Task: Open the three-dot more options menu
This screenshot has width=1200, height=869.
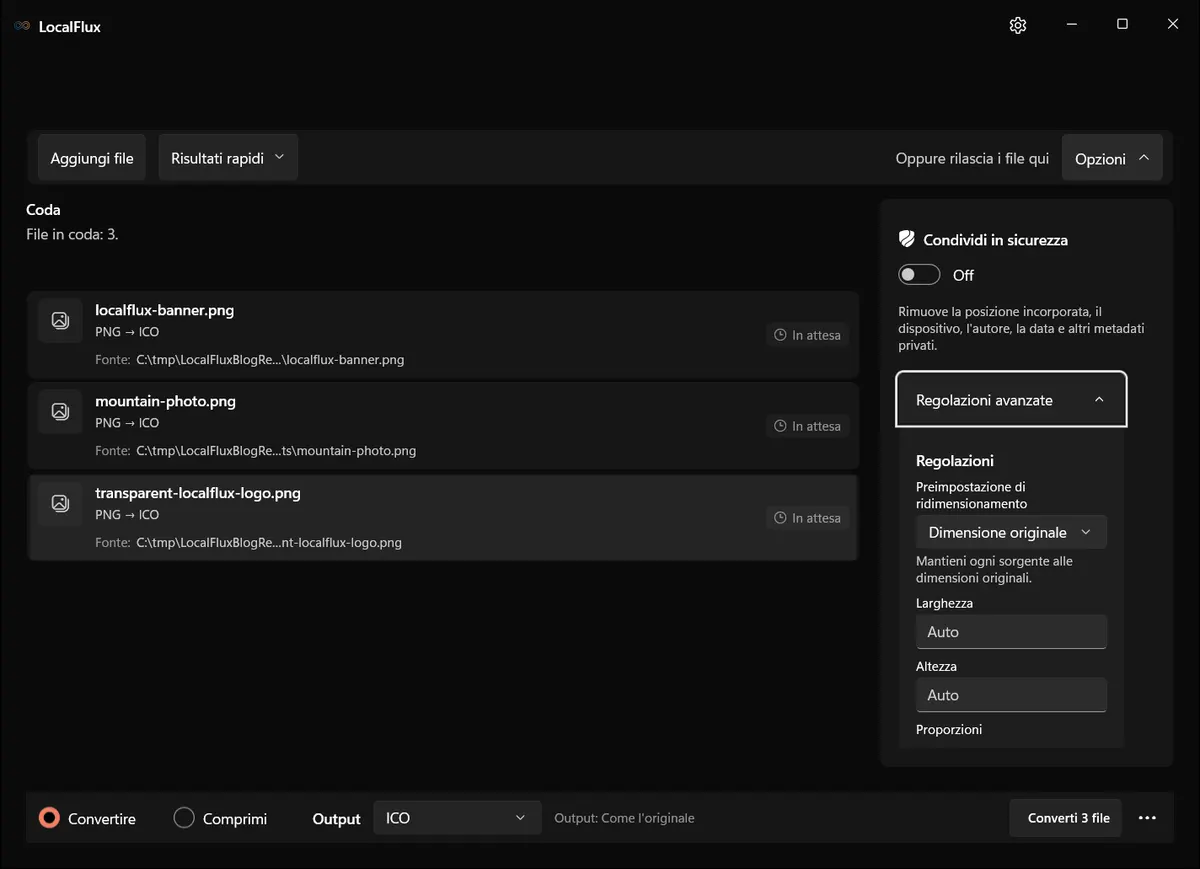Action: pos(1147,818)
